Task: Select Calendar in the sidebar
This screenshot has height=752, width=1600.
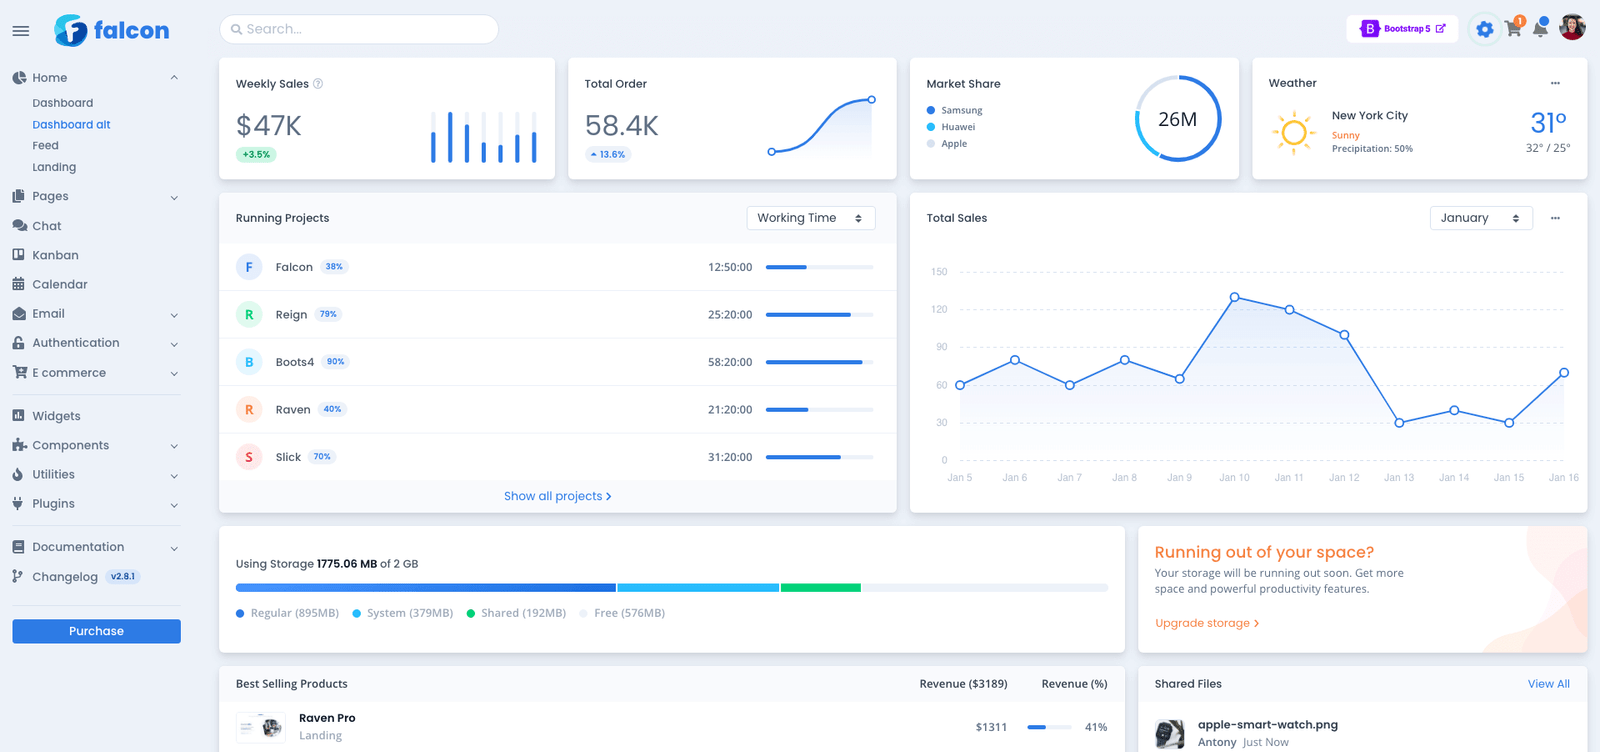Action: 59,284
